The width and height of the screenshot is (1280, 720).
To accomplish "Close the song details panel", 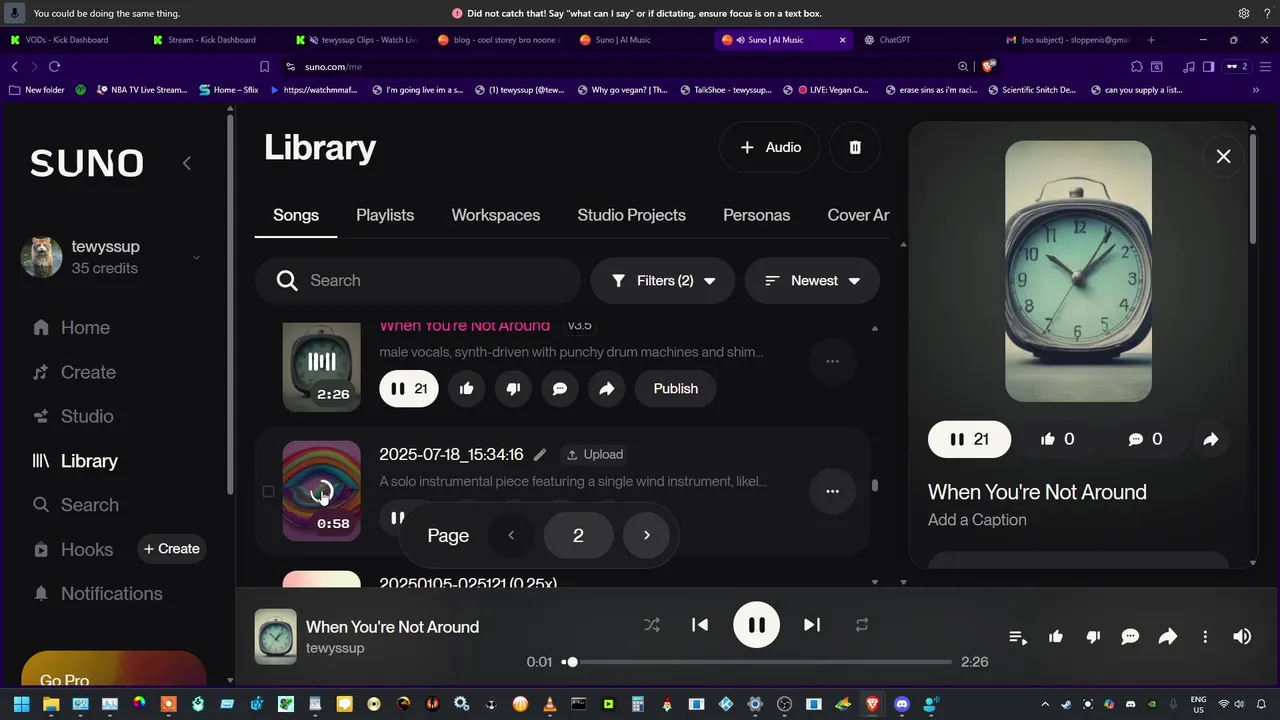I will click(1223, 156).
